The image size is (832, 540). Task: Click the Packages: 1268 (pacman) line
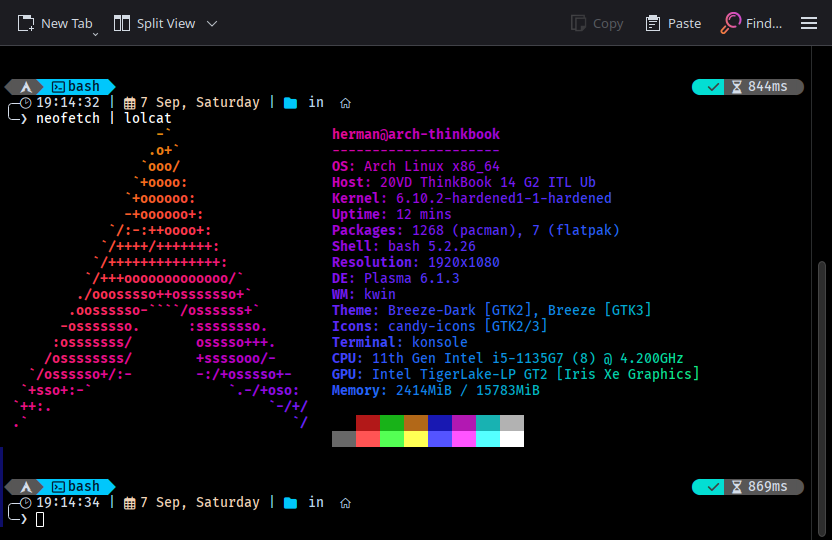click(x=476, y=230)
